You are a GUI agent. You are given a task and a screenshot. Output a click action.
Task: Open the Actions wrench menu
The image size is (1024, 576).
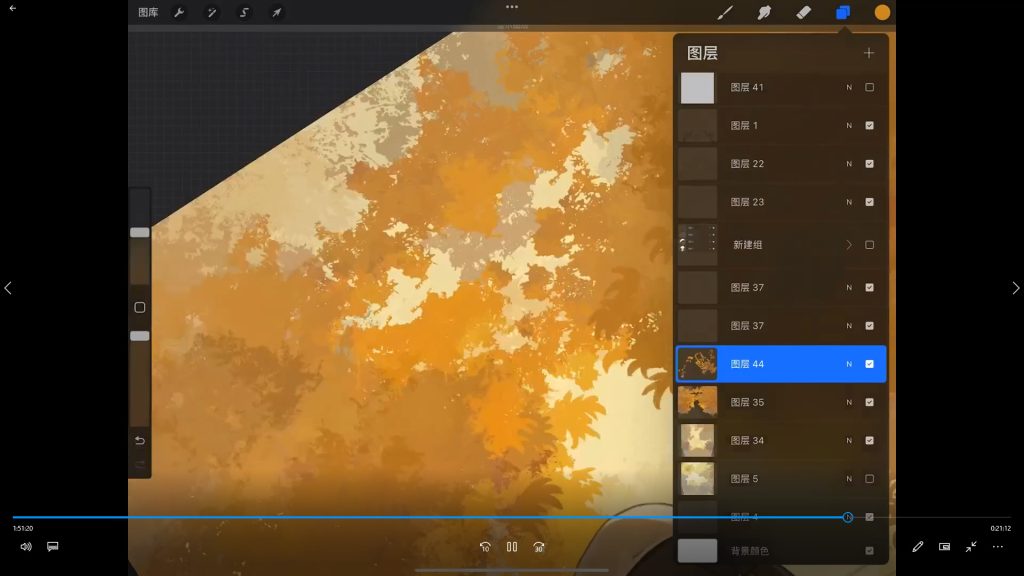click(179, 13)
